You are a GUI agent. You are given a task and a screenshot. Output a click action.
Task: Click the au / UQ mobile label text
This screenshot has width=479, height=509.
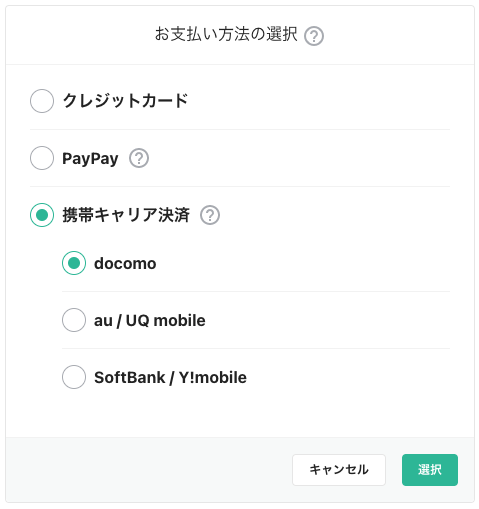pos(150,321)
